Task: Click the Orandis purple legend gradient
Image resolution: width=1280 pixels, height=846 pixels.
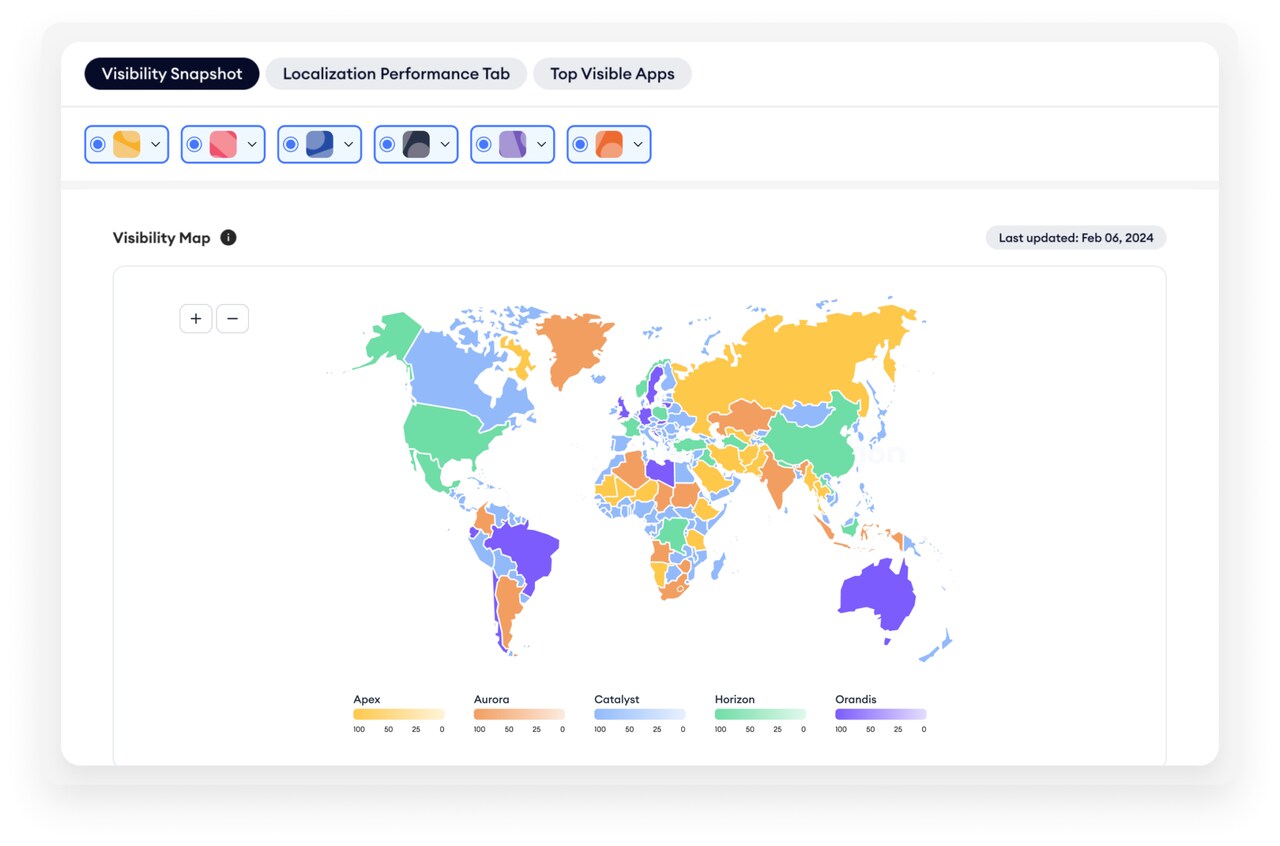Action: [880, 714]
